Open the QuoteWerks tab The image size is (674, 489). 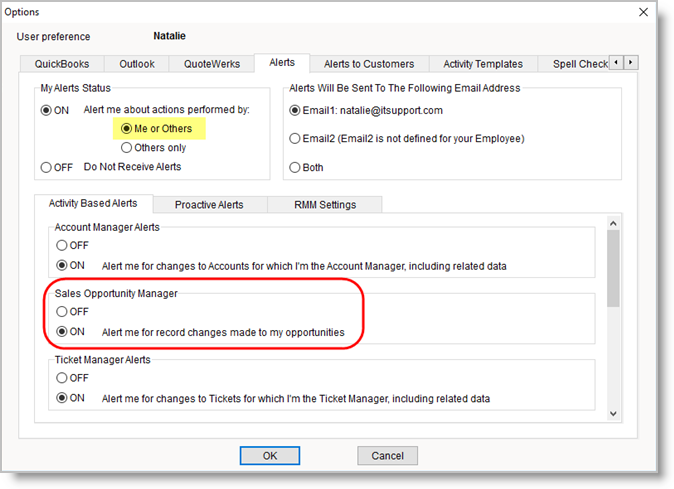tap(211, 64)
